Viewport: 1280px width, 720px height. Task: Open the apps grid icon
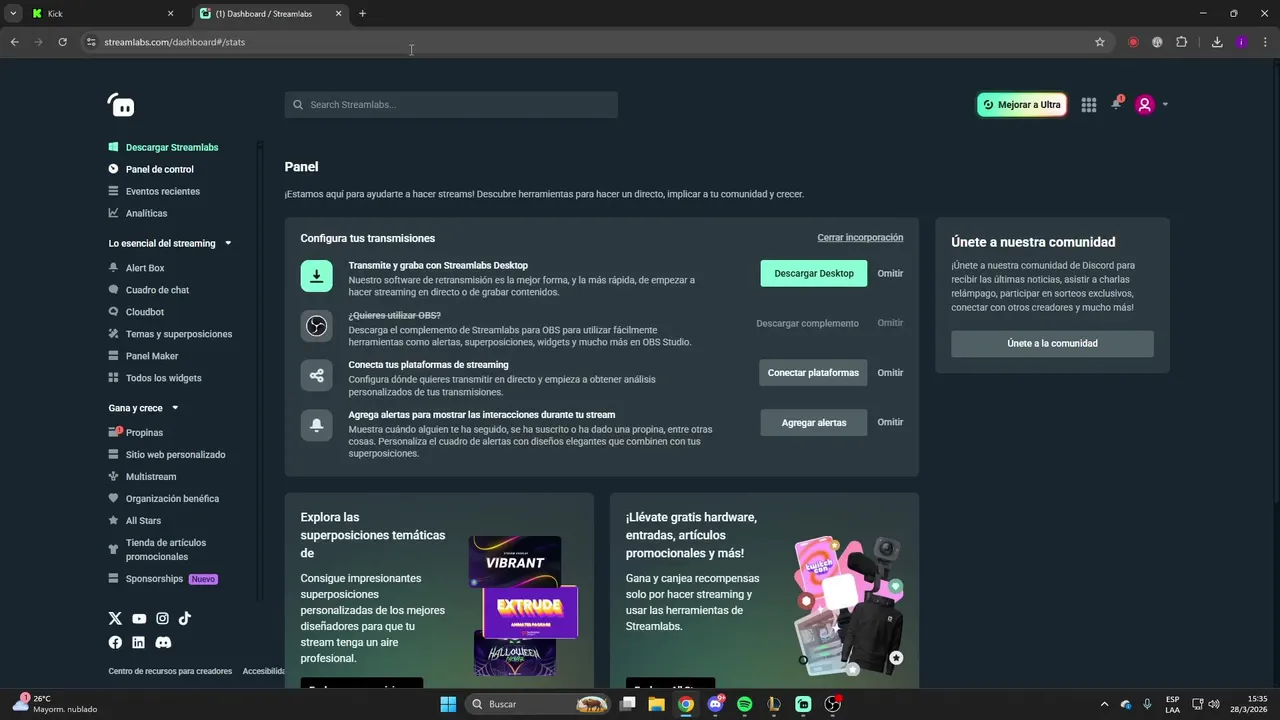point(1089,105)
